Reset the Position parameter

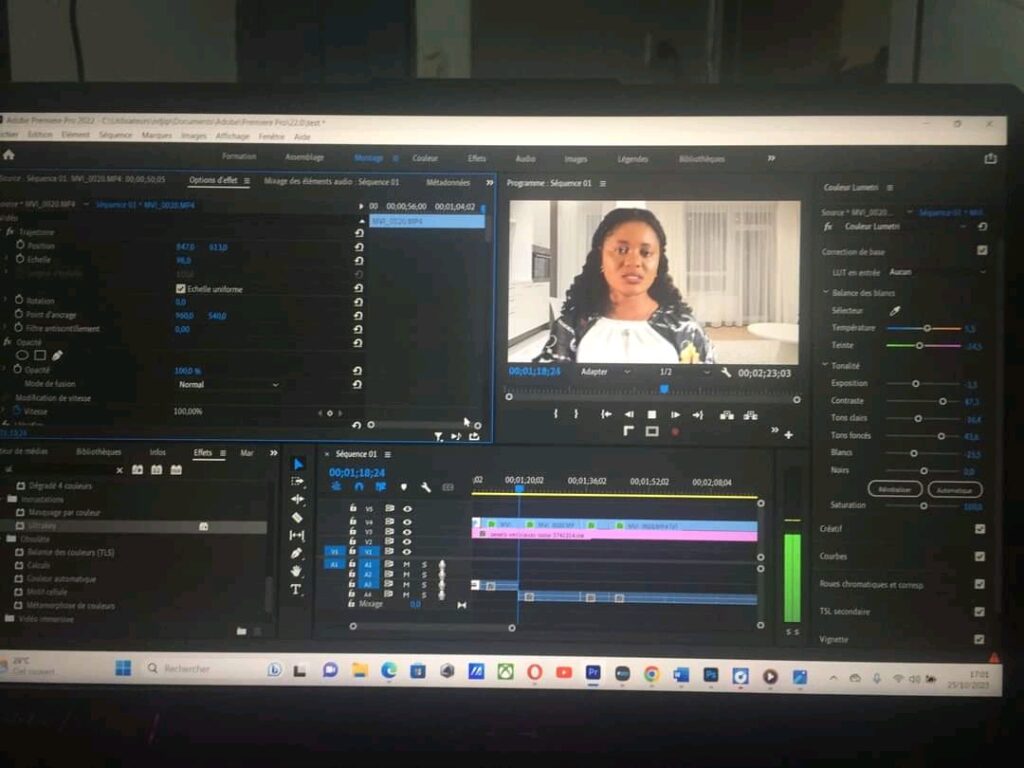point(359,247)
